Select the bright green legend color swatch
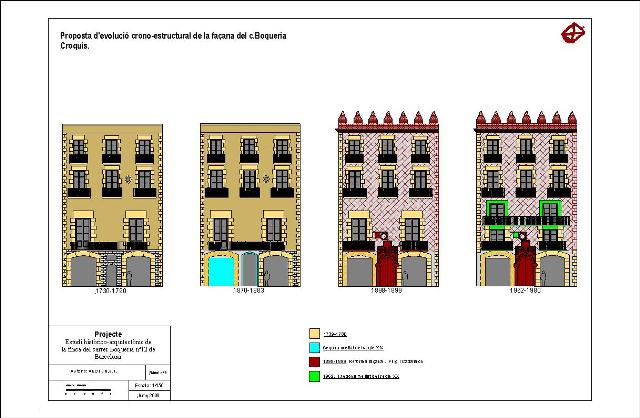This screenshot has width=640, height=418. pyautogui.click(x=314, y=377)
